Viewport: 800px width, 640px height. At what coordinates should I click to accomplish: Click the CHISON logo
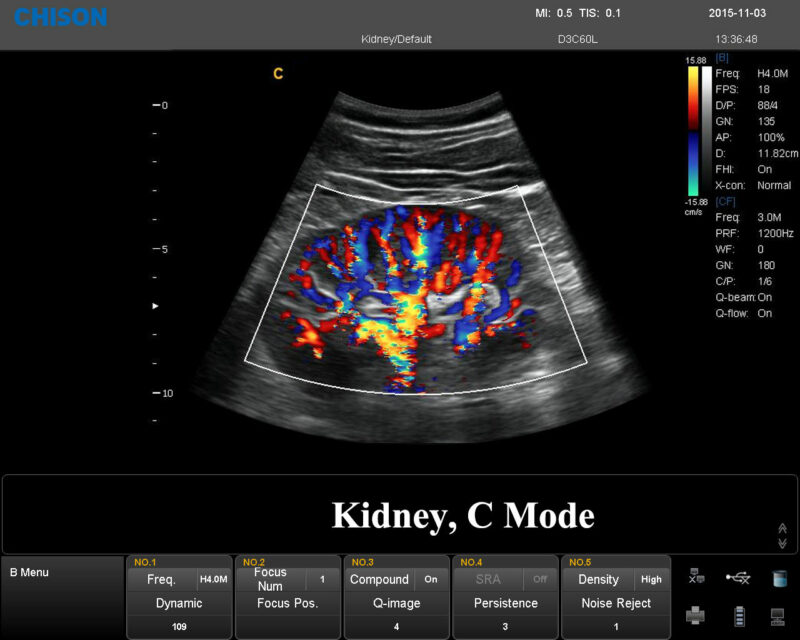(x=60, y=17)
